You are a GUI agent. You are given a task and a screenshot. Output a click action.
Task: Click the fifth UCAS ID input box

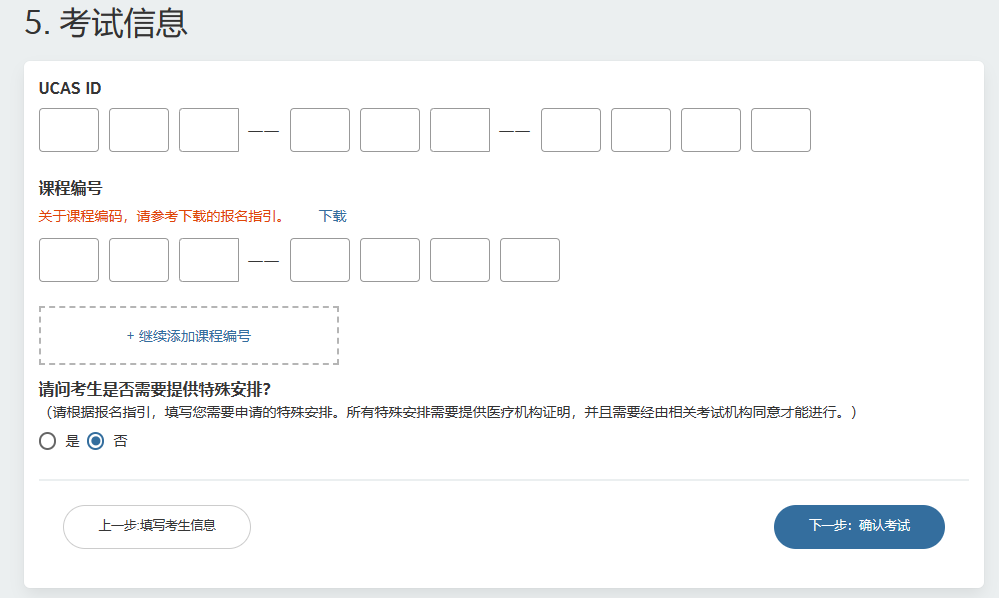click(x=389, y=130)
